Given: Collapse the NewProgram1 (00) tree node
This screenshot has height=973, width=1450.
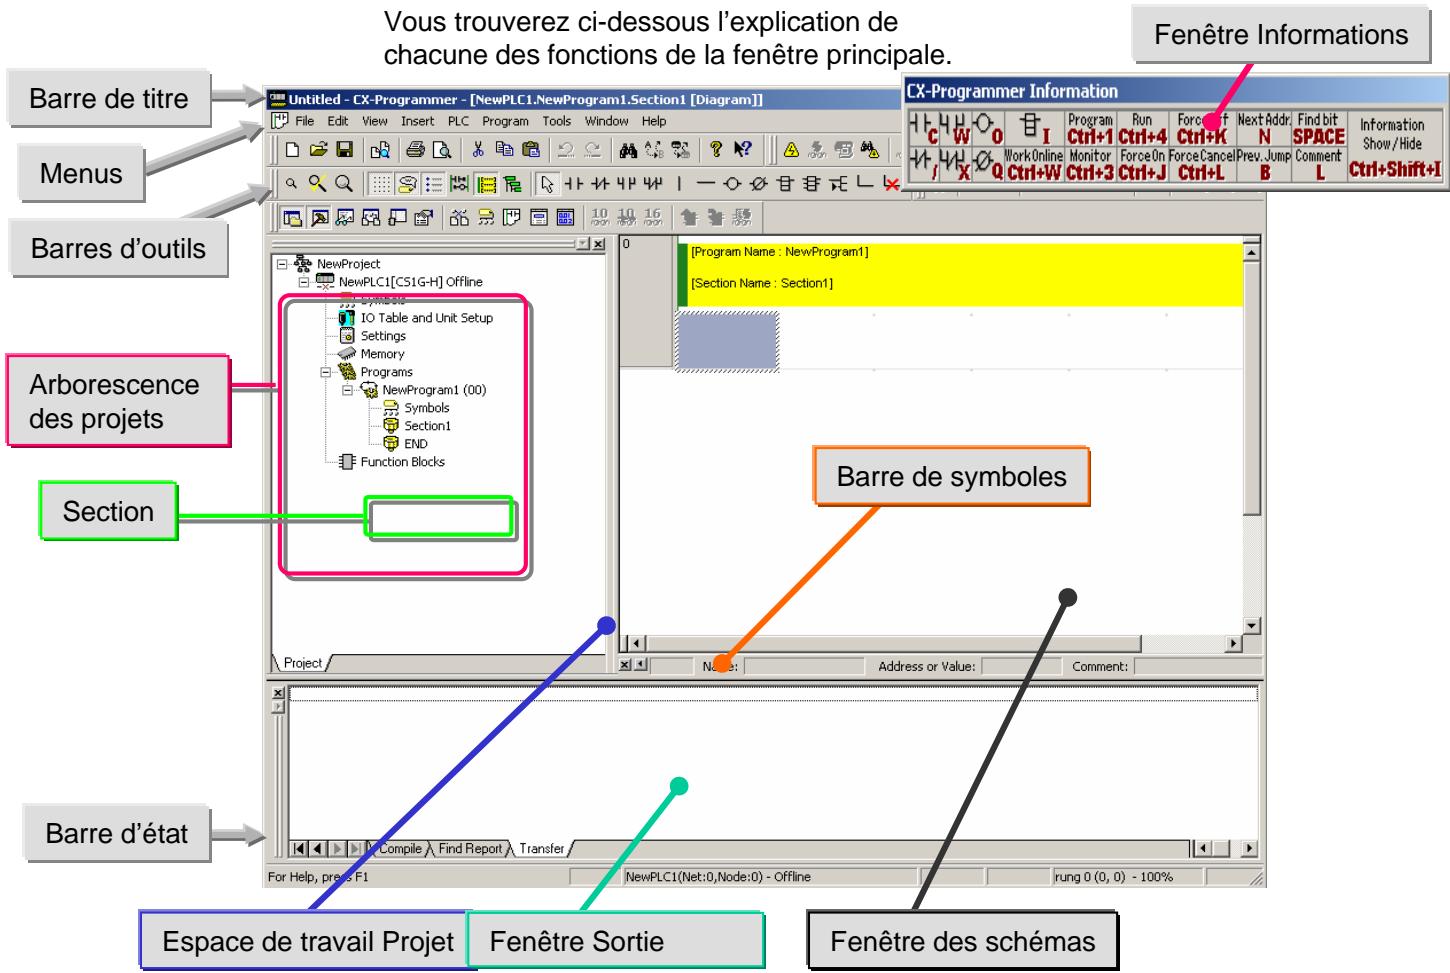Looking at the screenshot, I should [347, 390].
